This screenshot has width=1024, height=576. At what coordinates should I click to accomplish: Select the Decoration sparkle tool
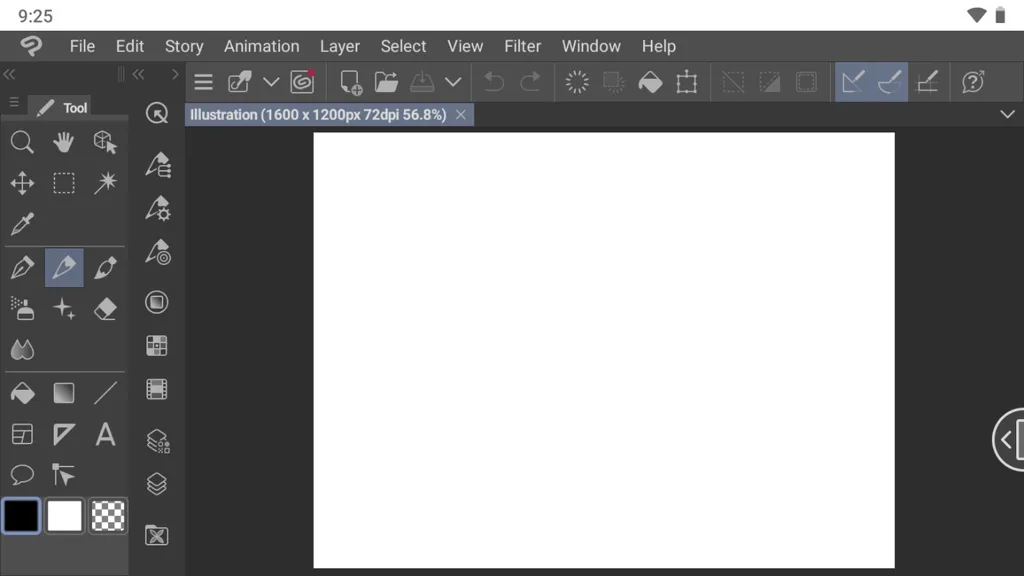(63, 308)
